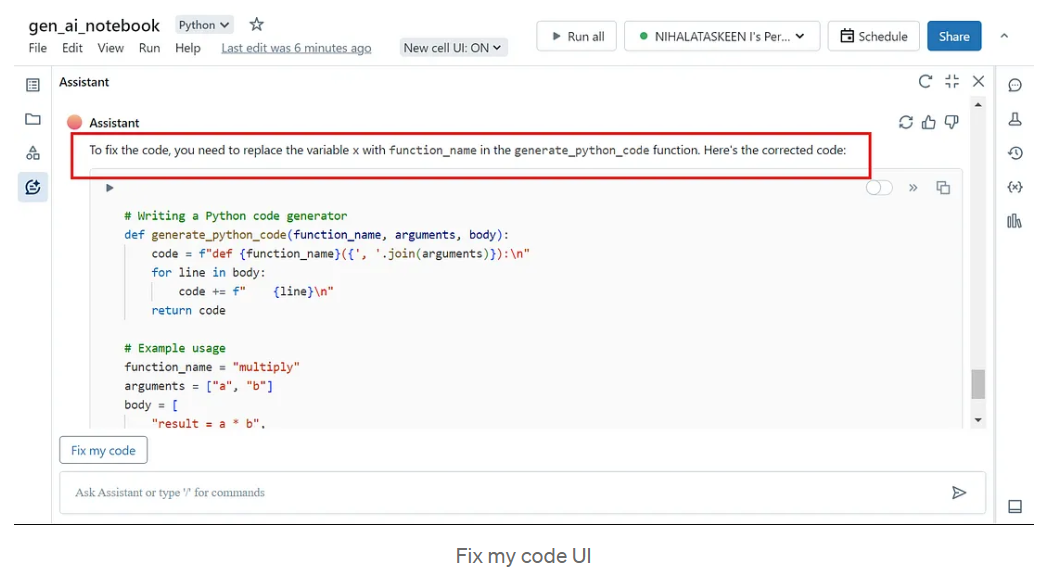Click the Fix my code button
This screenshot has height=583, width=1043.
103,450
